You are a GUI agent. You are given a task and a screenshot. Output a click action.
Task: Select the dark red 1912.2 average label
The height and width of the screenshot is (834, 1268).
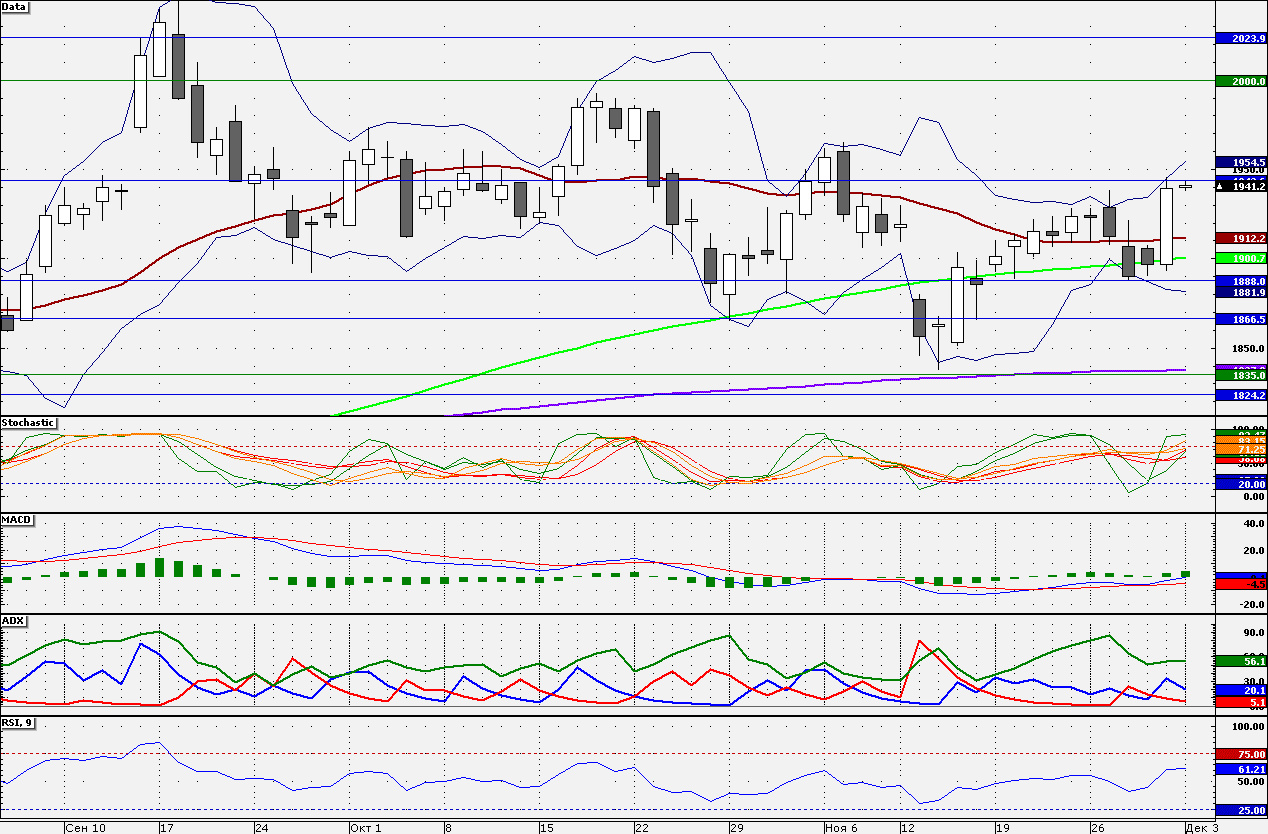(1242, 239)
